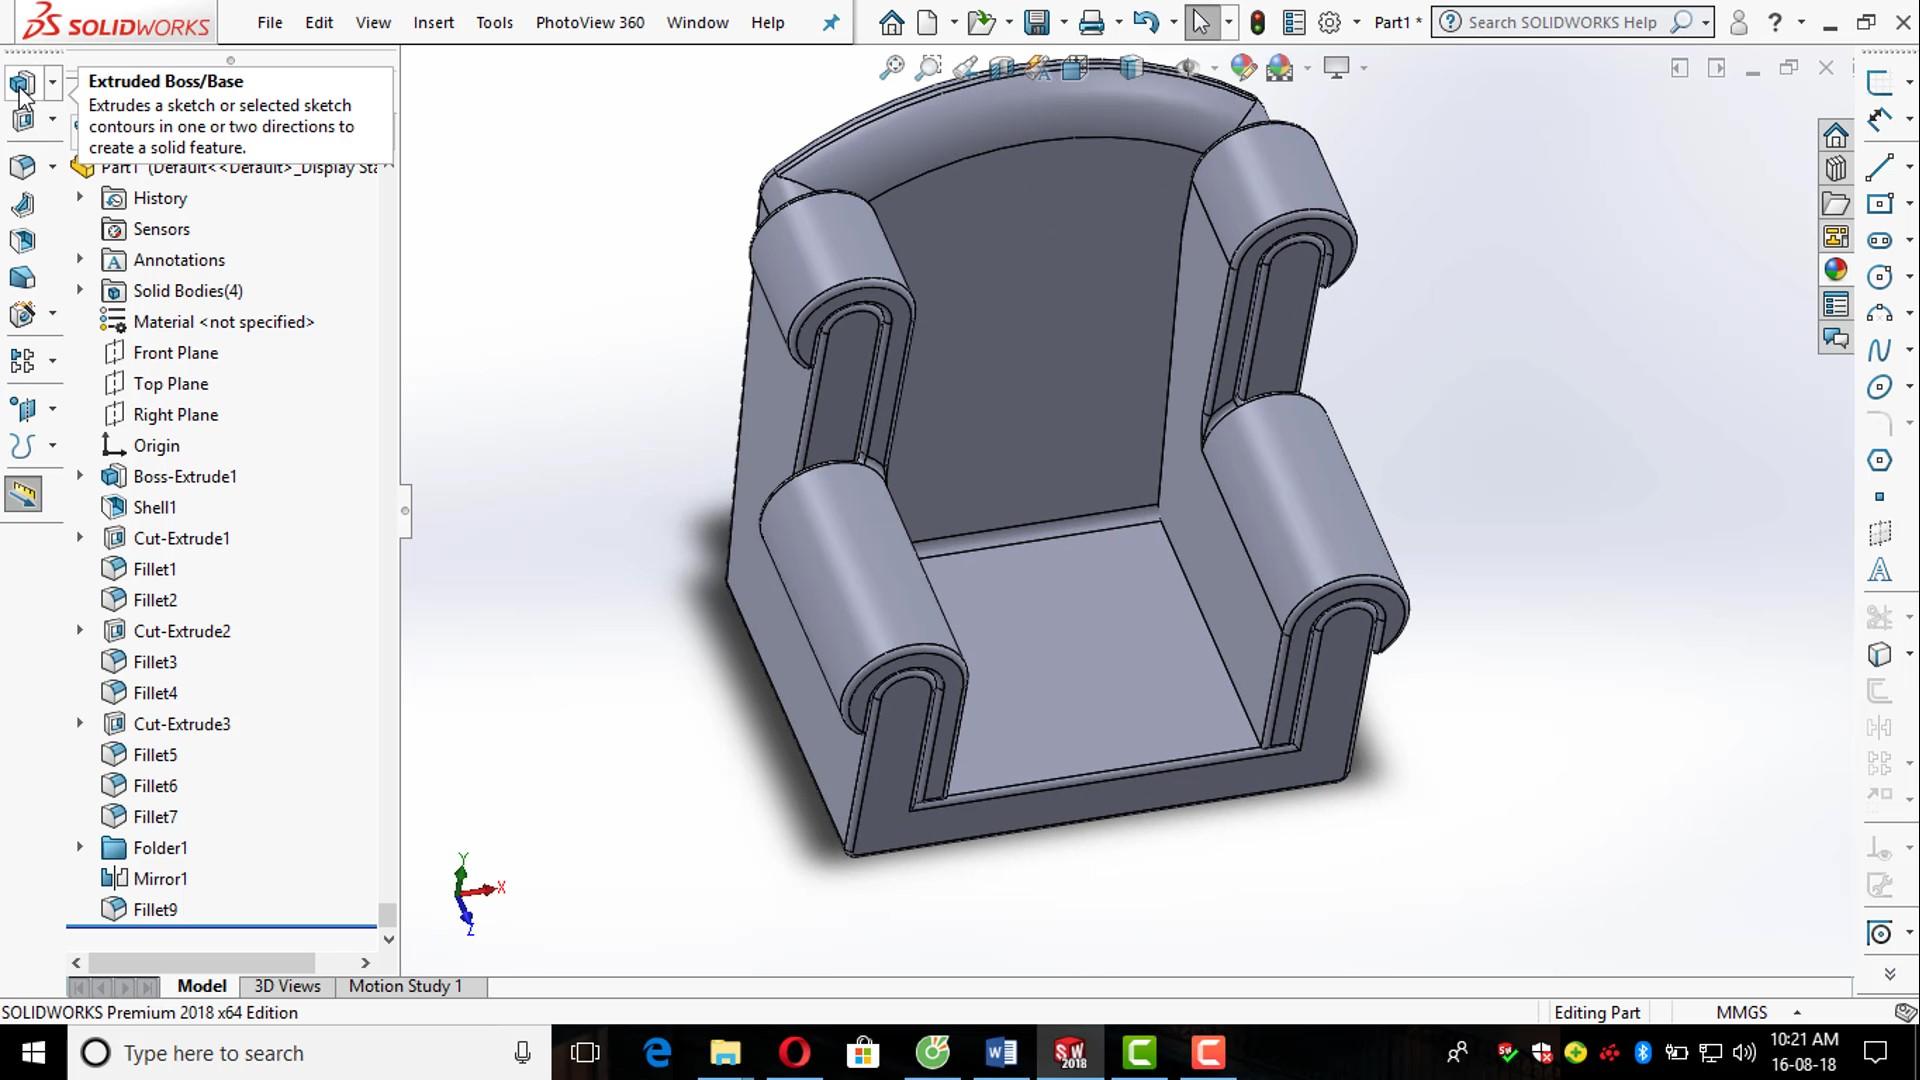The height and width of the screenshot is (1080, 1920).
Task: Expand the Folder1 tree node
Action: (x=80, y=847)
